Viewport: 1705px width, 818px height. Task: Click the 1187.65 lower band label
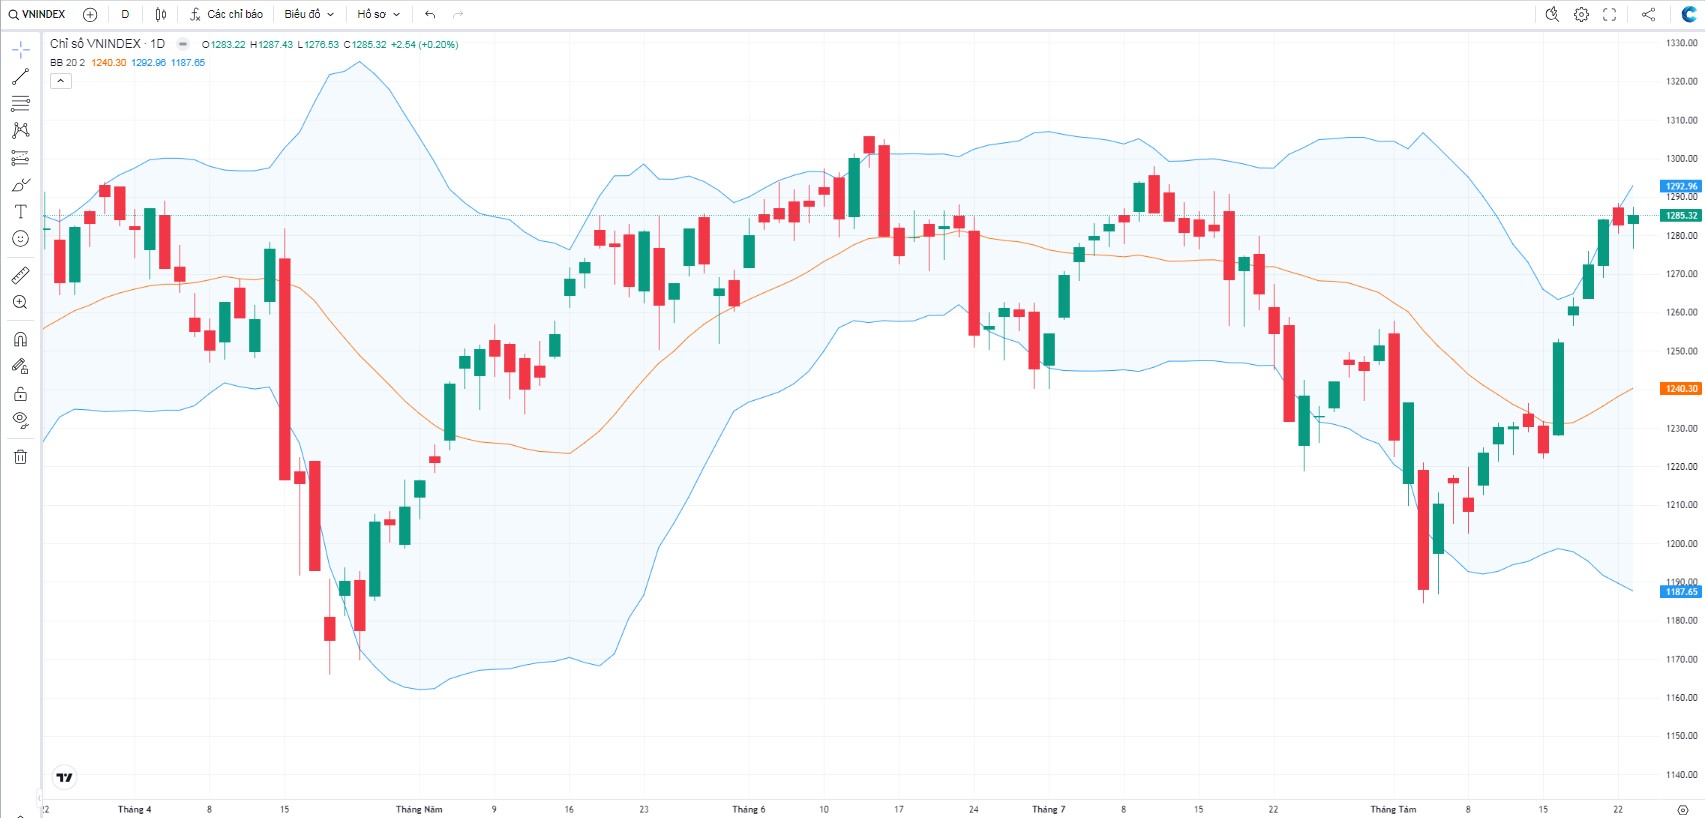click(x=1681, y=592)
